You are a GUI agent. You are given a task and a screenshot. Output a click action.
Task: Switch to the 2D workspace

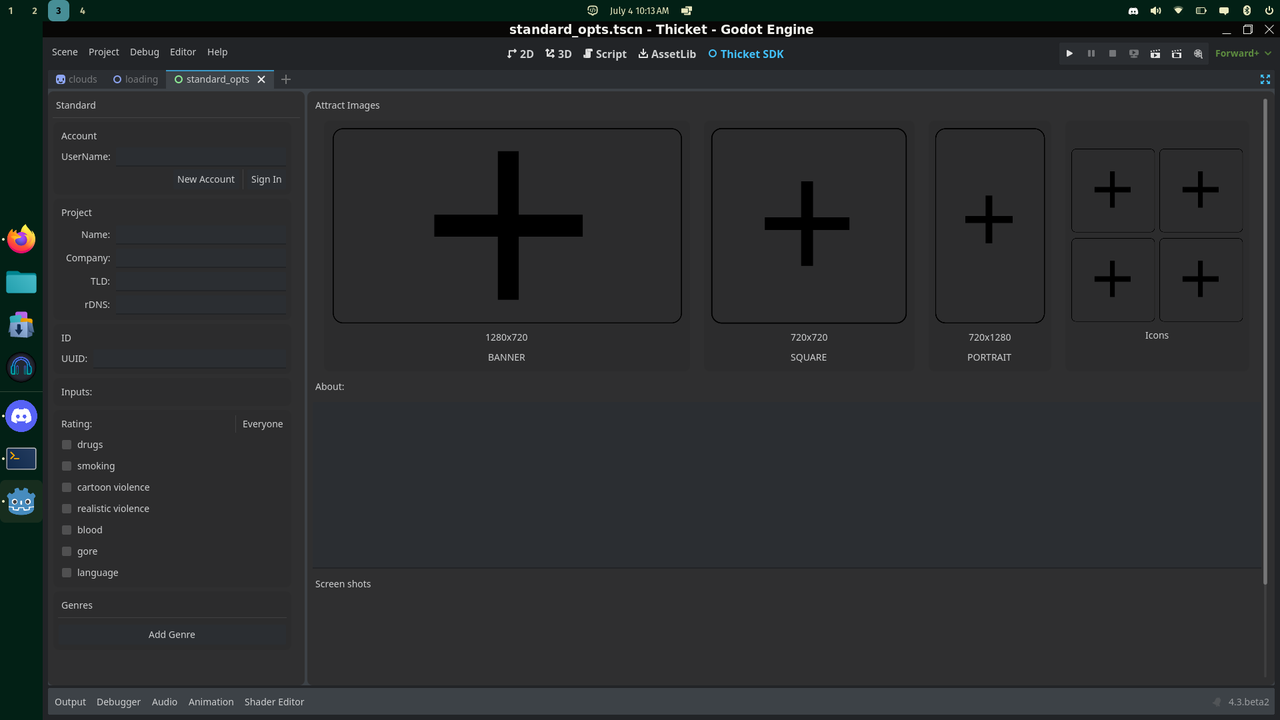520,54
